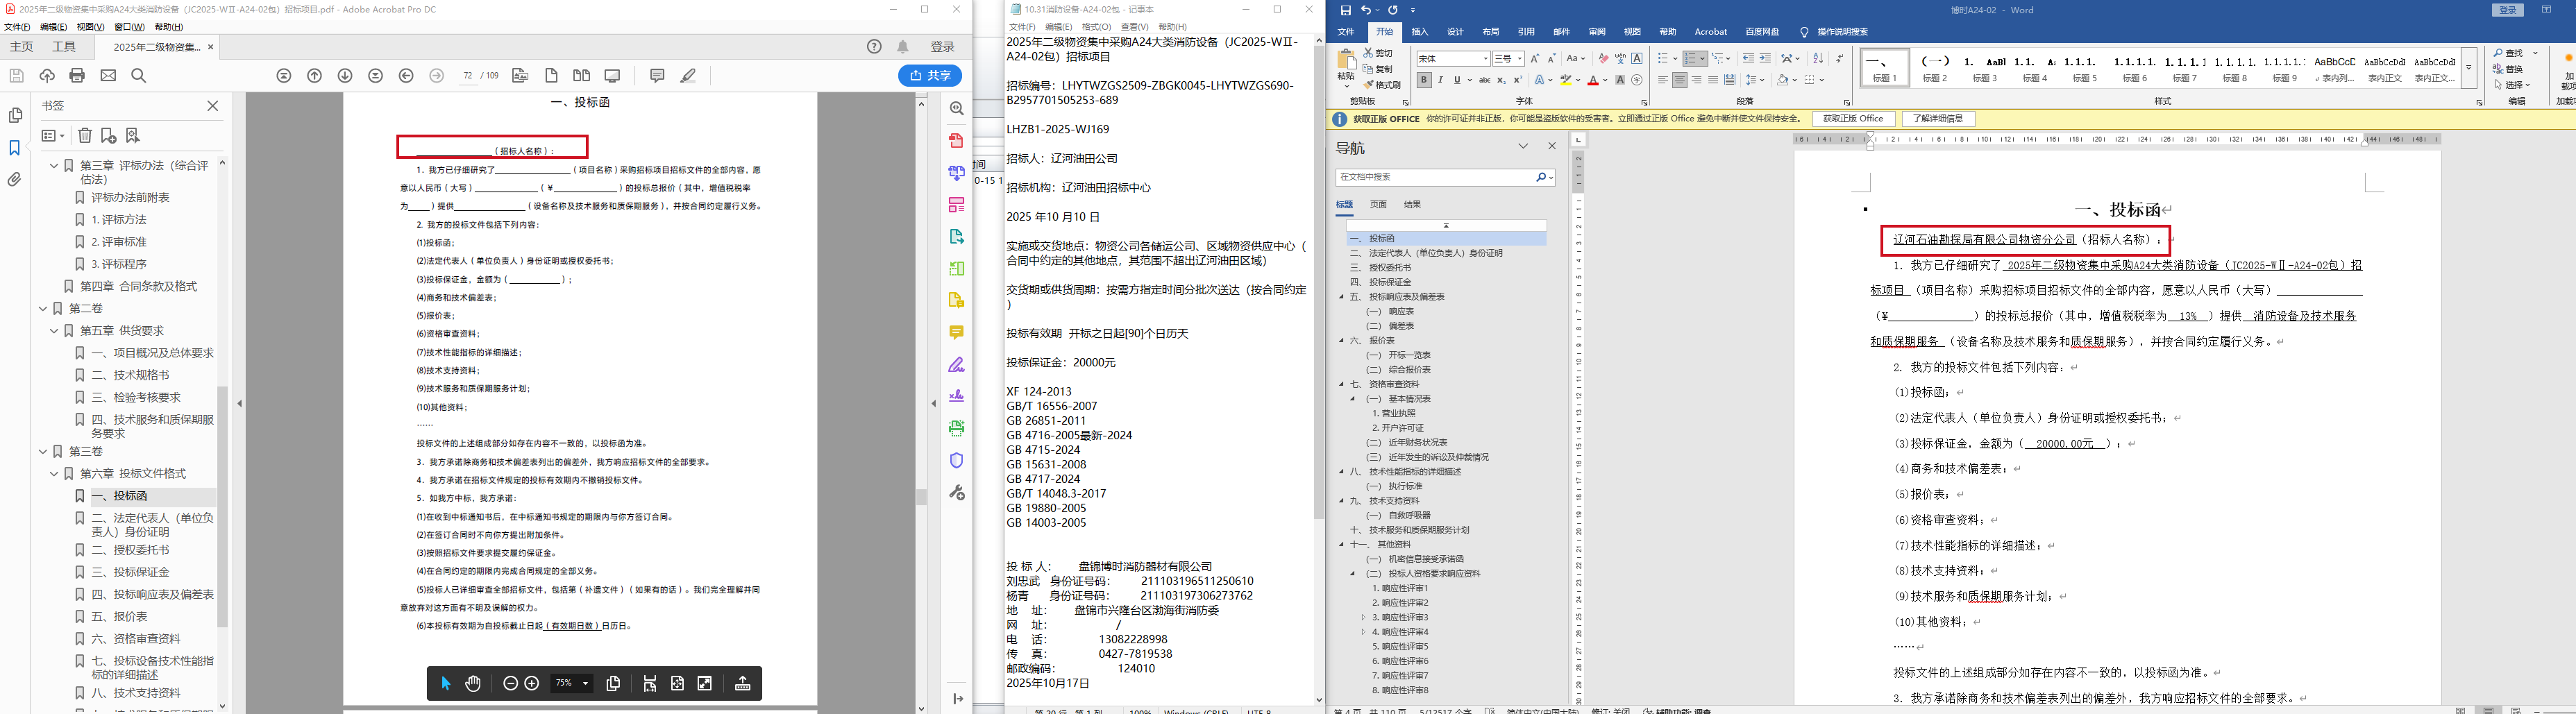Open Acrobat help question mark icon
The height and width of the screenshot is (714, 2576).
click(x=875, y=47)
